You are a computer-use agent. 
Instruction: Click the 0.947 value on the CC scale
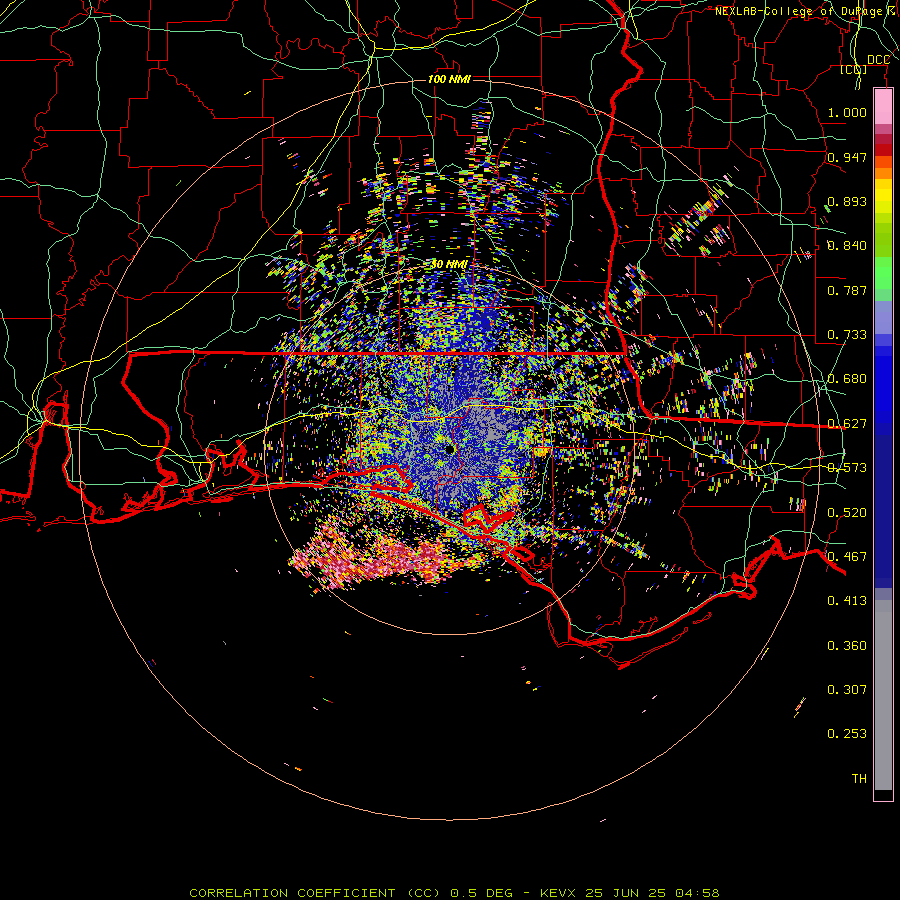coord(847,157)
